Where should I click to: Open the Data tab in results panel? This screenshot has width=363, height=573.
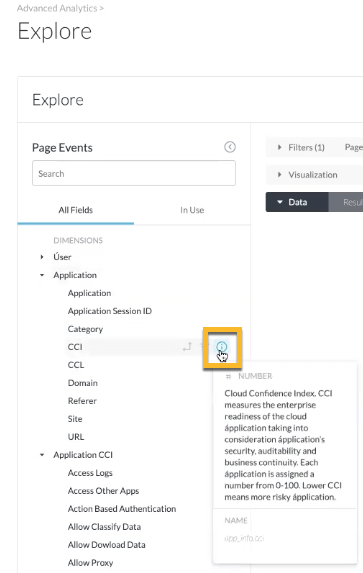[x=297, y=202]
